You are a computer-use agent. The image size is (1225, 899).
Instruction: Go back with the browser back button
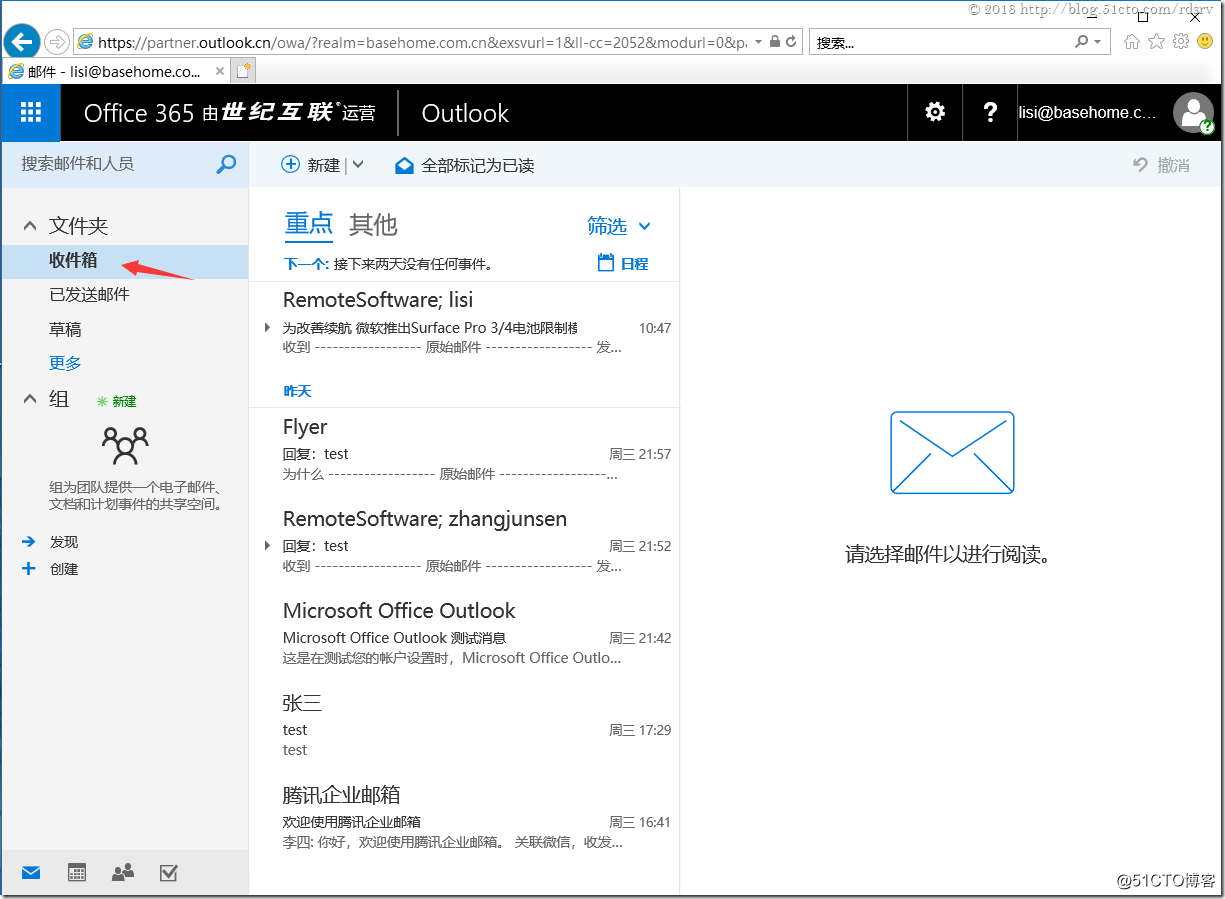pos(22,42)
